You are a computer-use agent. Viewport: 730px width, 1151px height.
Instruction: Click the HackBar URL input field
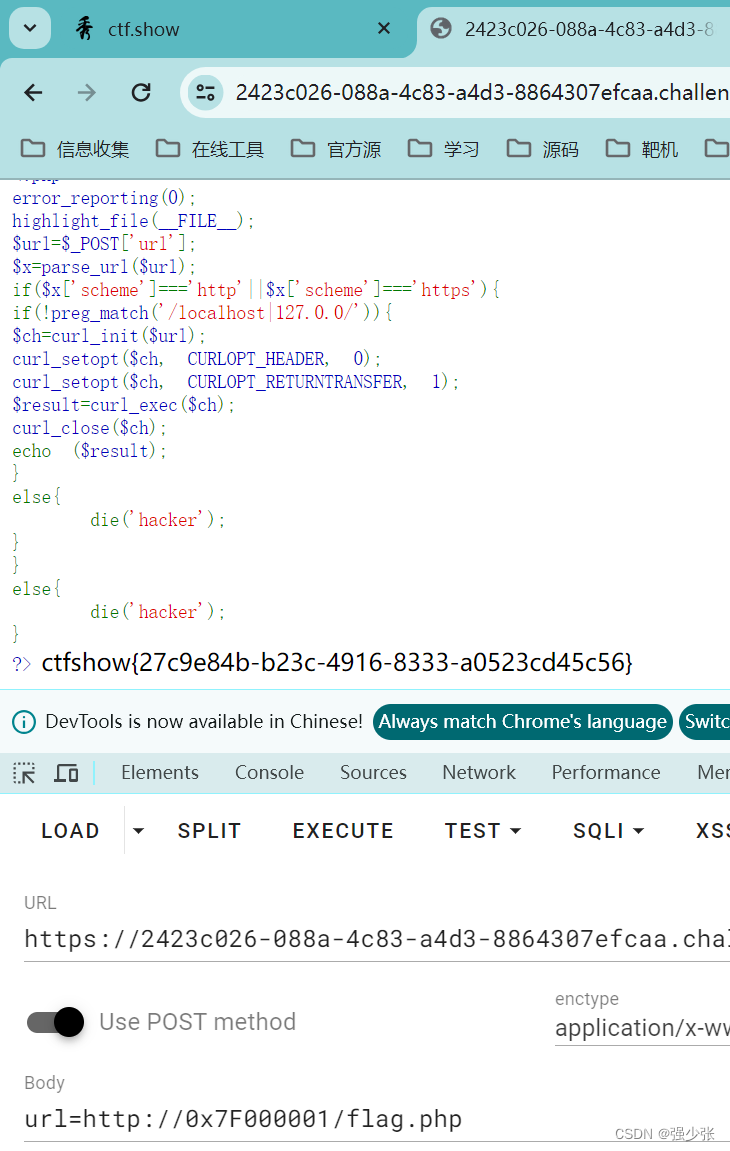point(377,940)
